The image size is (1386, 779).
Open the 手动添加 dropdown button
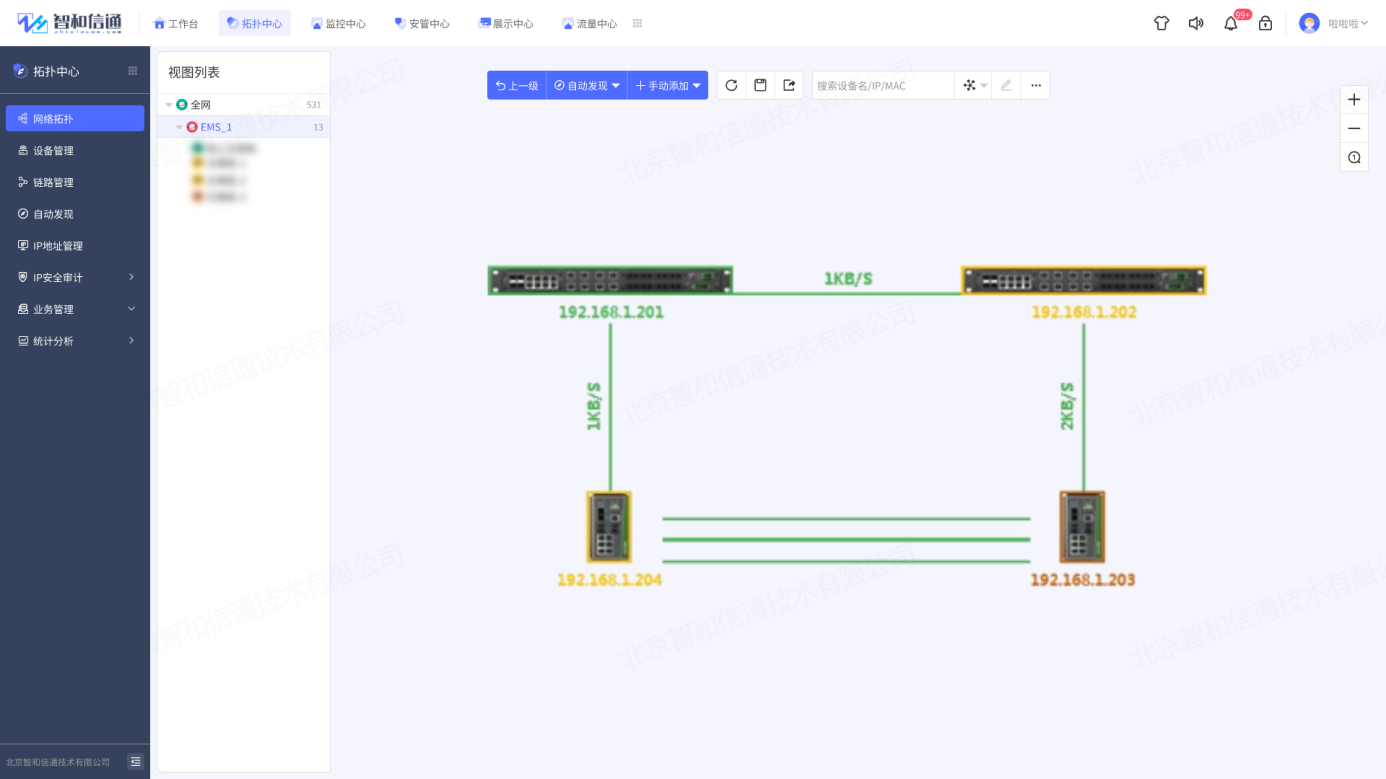coord(668,86)
